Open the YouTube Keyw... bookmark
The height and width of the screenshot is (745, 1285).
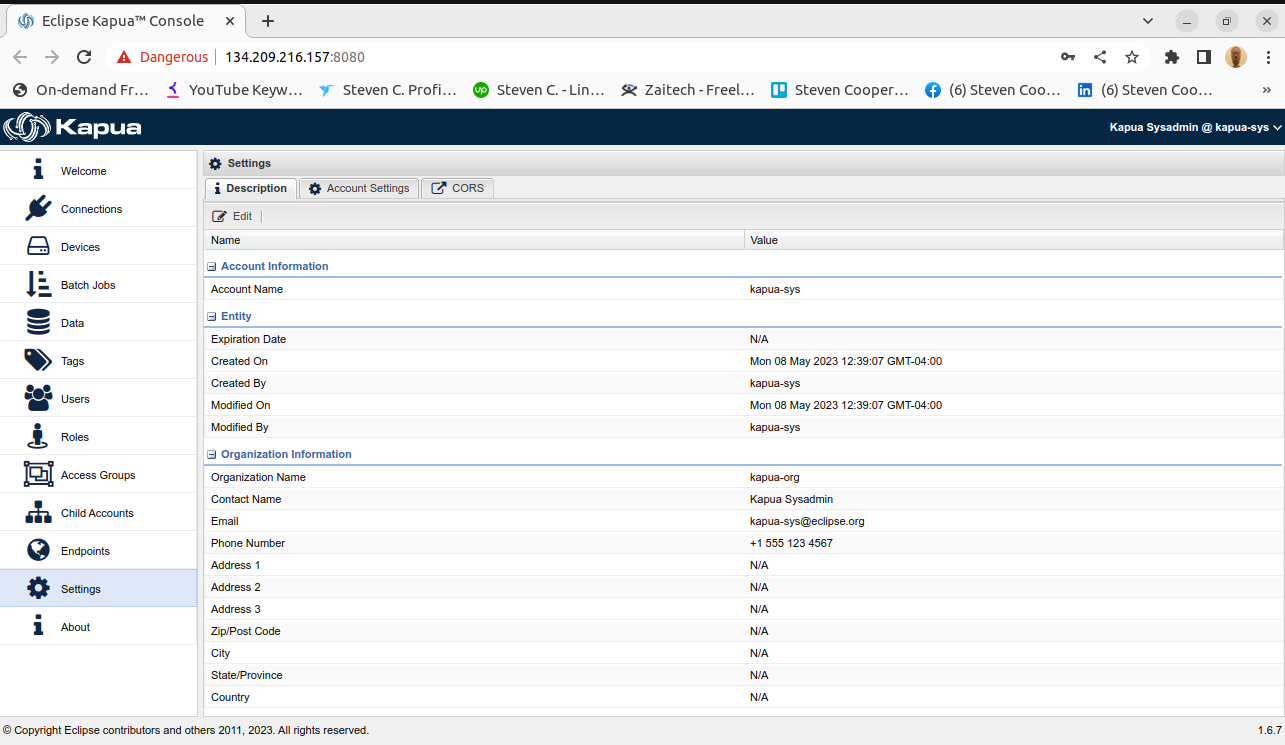234,90
